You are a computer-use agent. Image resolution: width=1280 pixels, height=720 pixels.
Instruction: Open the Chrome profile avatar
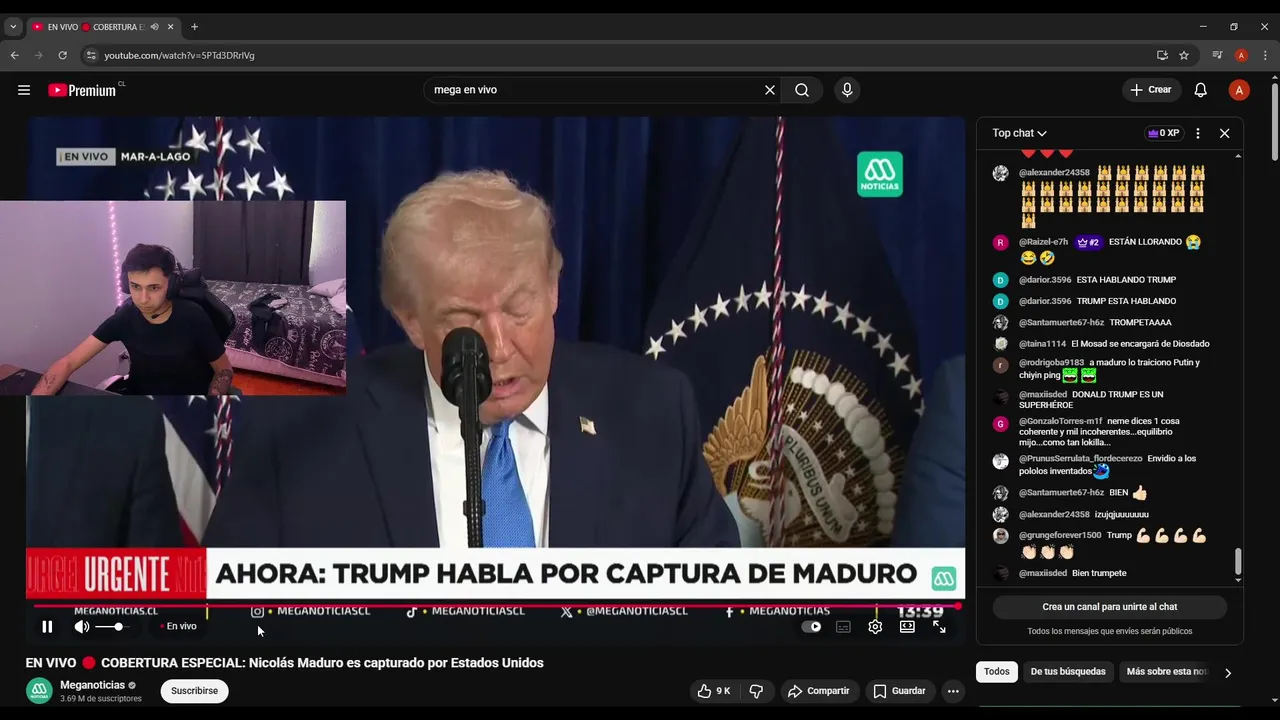point(1241,55)
